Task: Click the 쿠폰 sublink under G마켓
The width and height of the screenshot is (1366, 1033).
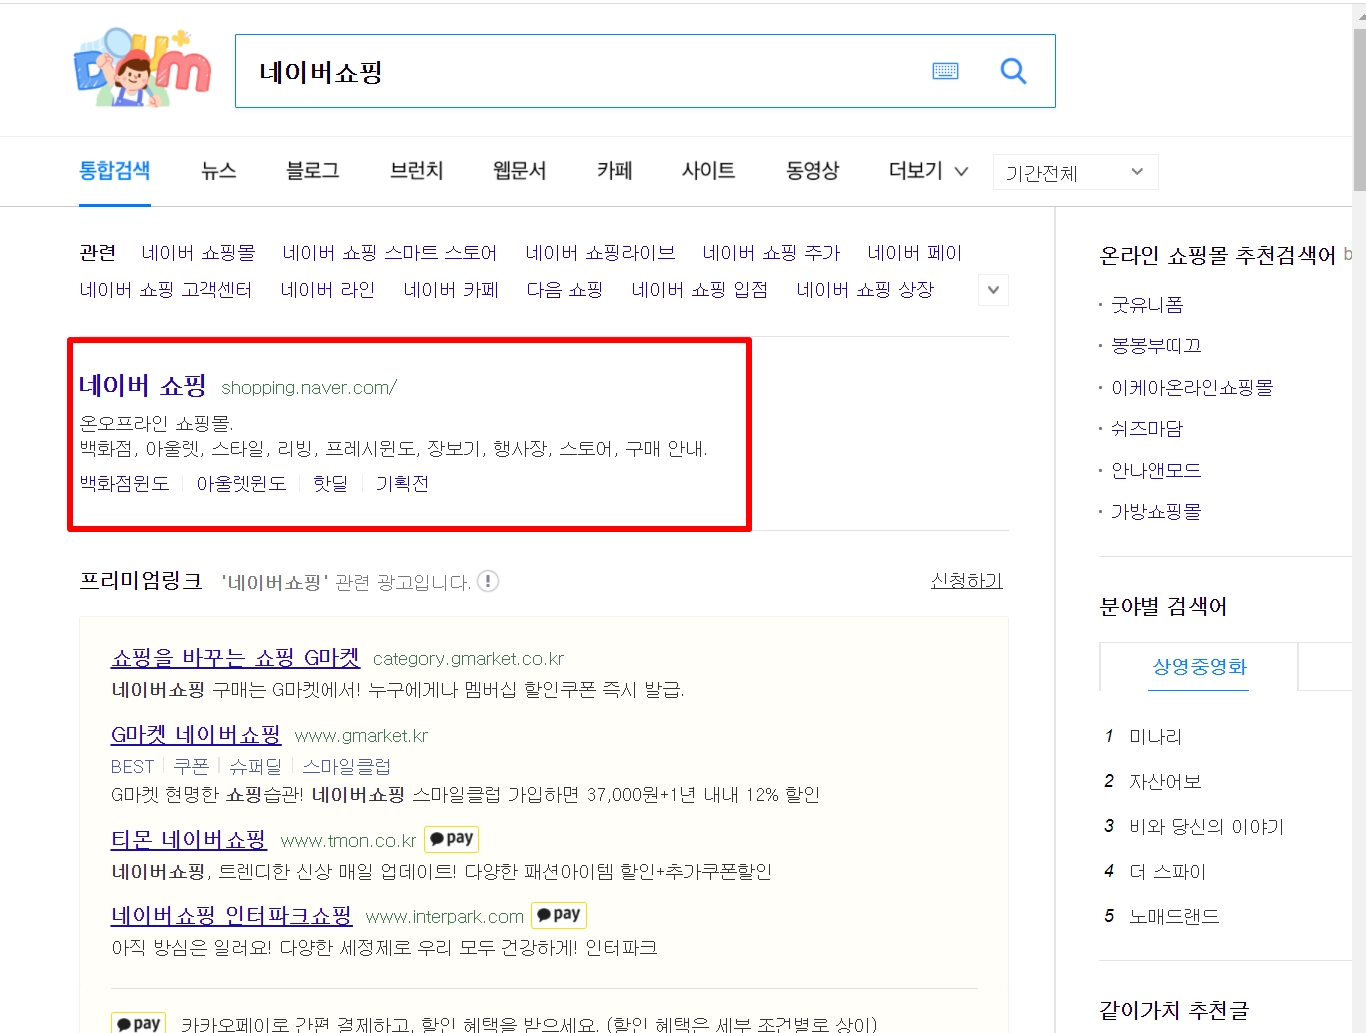Action: [191, 767]
